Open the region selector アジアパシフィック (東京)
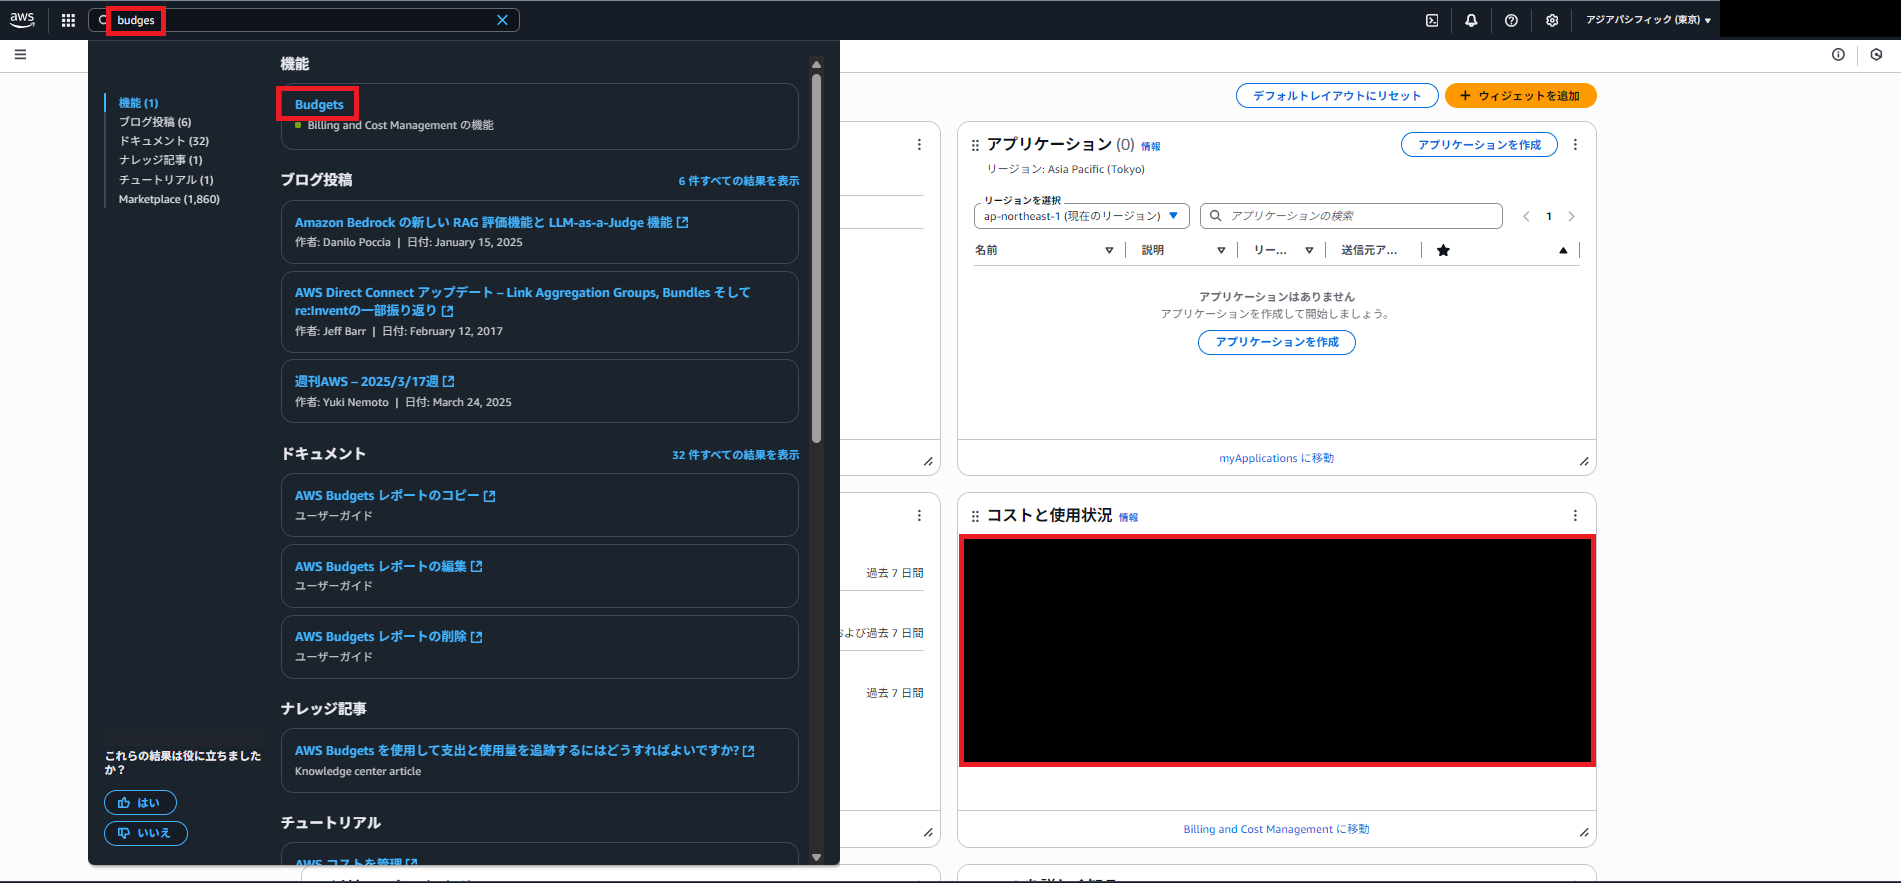Image resolution: width=1901 pixels, height=883 pixels. coord(1647,20)
